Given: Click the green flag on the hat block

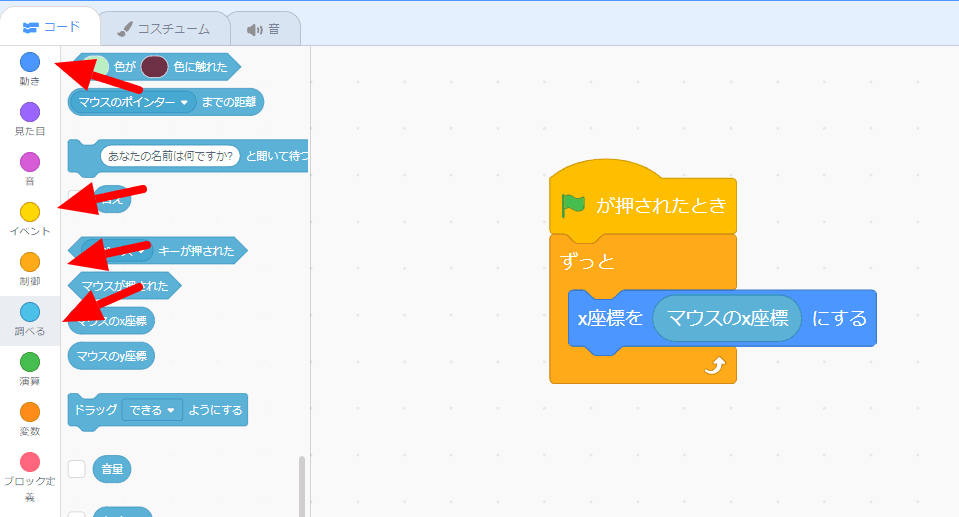Looking at the screenshot, I should pyautogui.click(x=573, y=206).
